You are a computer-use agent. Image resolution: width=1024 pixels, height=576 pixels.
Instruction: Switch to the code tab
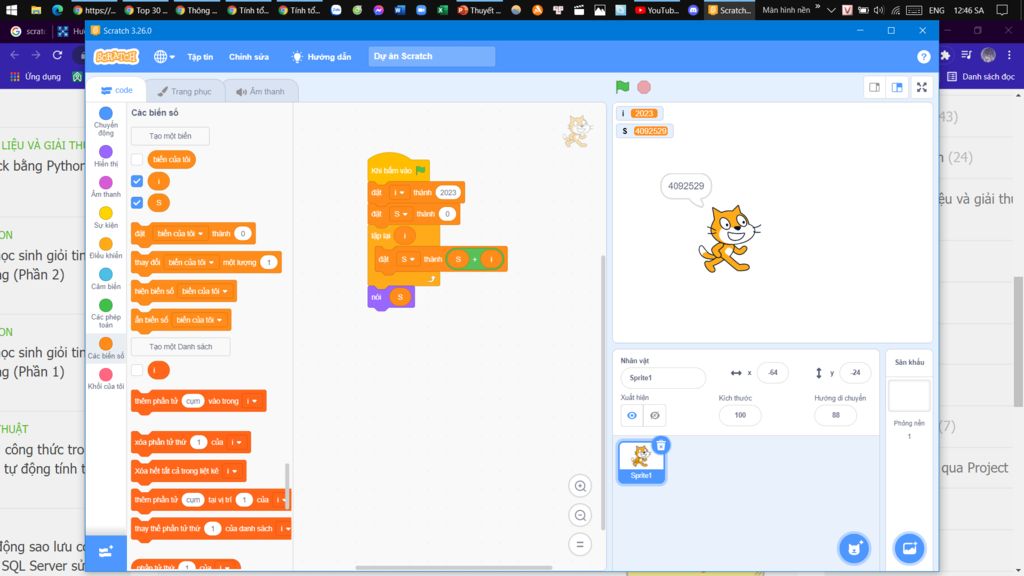tap(117, 91)
